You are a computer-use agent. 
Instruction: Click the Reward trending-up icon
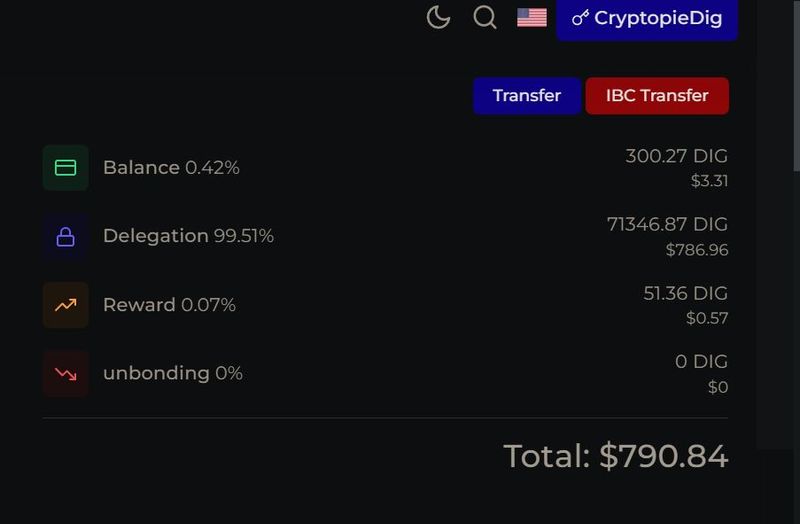(x=66, y=305)
